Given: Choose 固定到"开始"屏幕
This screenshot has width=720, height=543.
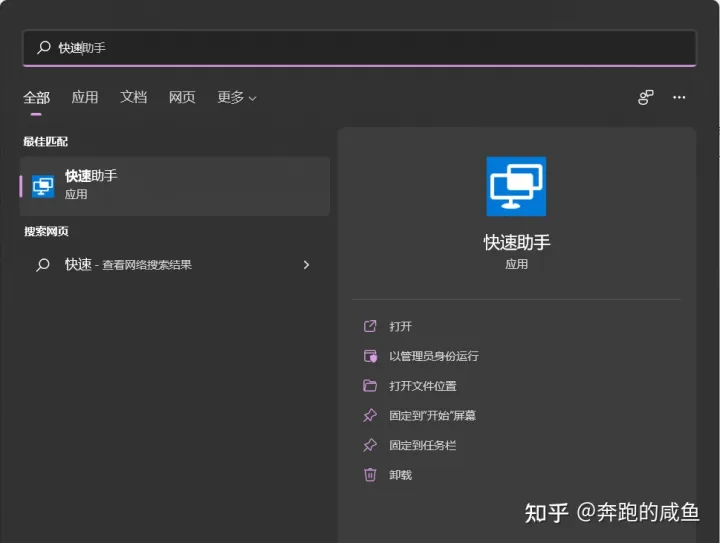Looking at the screenshot, I should (433, 415).
